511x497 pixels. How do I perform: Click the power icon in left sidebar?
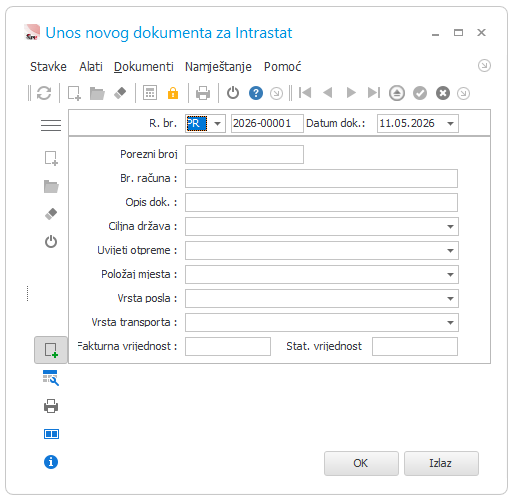point(51,241)
